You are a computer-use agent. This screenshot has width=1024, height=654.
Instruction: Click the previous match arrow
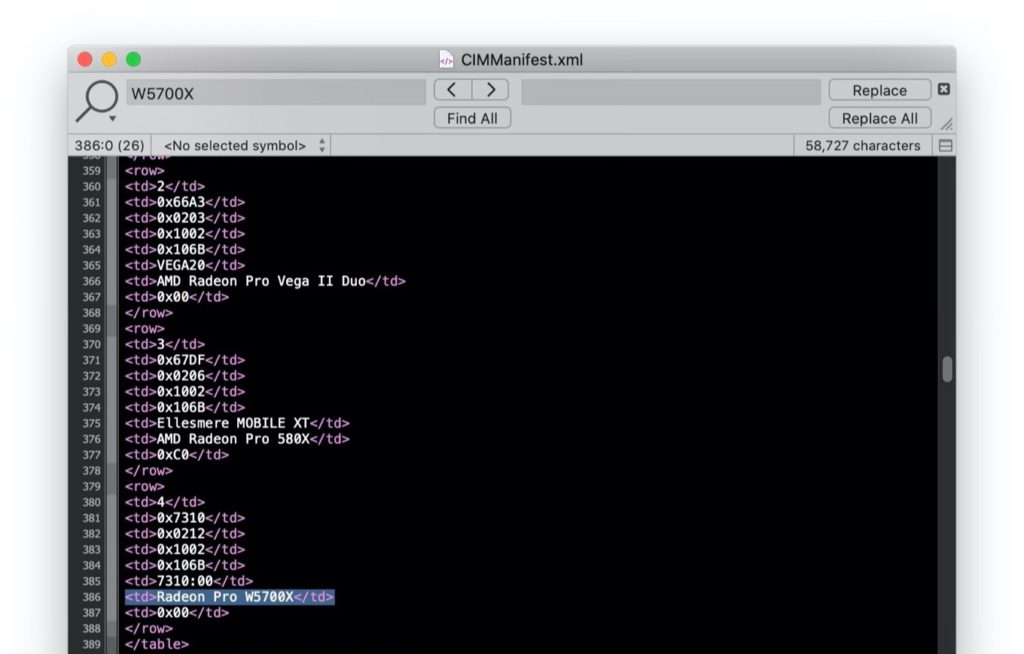coord(452,89)
